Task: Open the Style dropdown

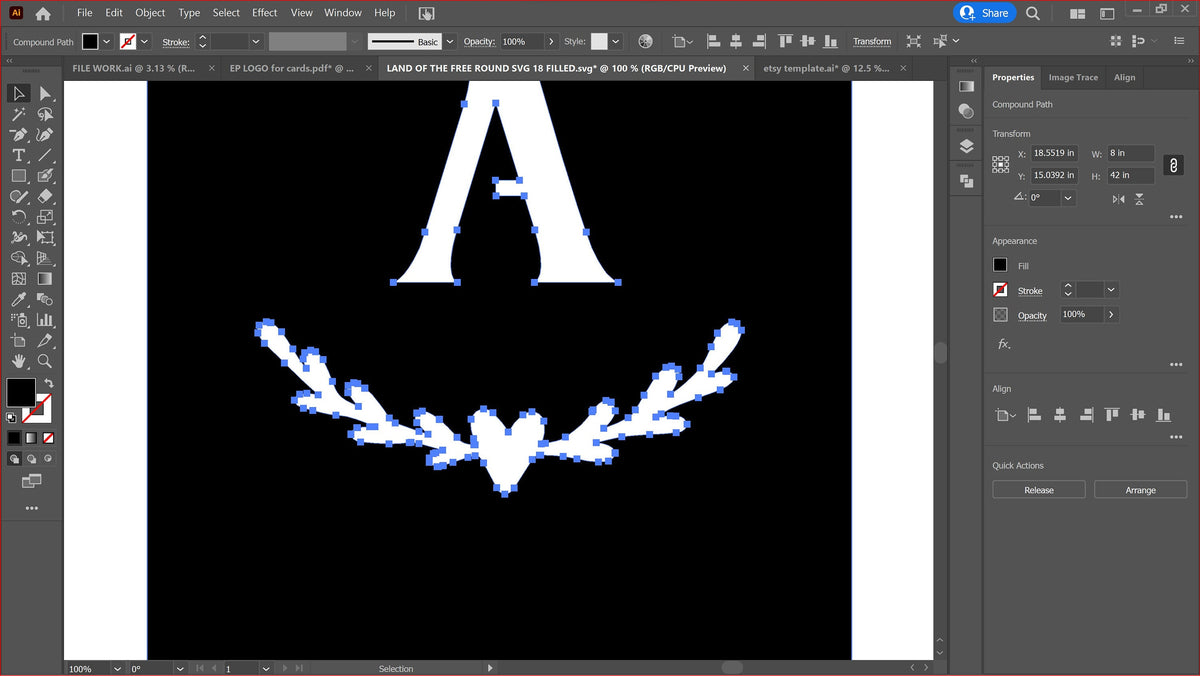Action: [615, 41]
